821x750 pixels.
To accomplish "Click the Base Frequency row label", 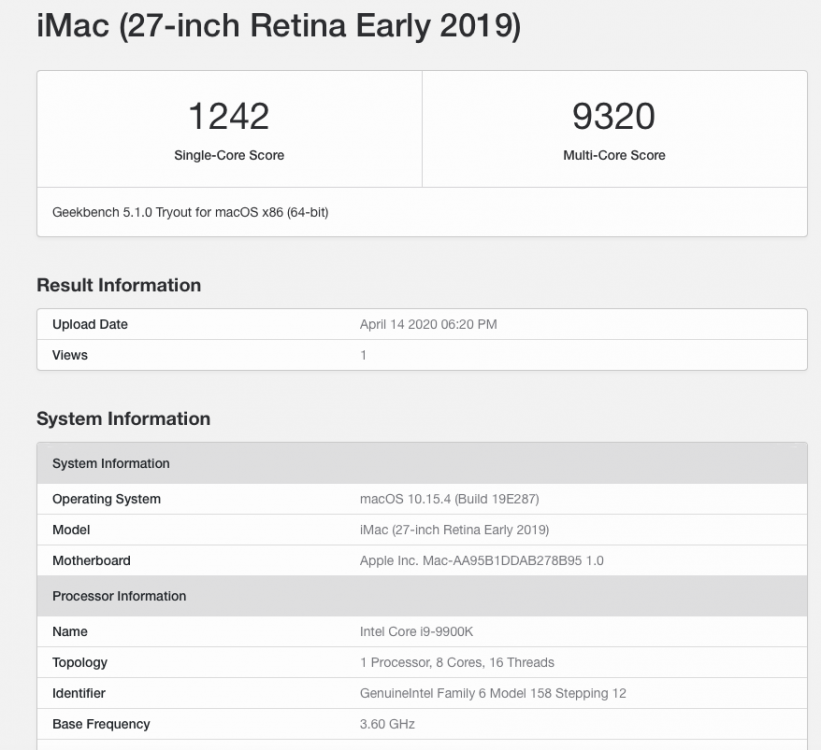I will point(101,724).
